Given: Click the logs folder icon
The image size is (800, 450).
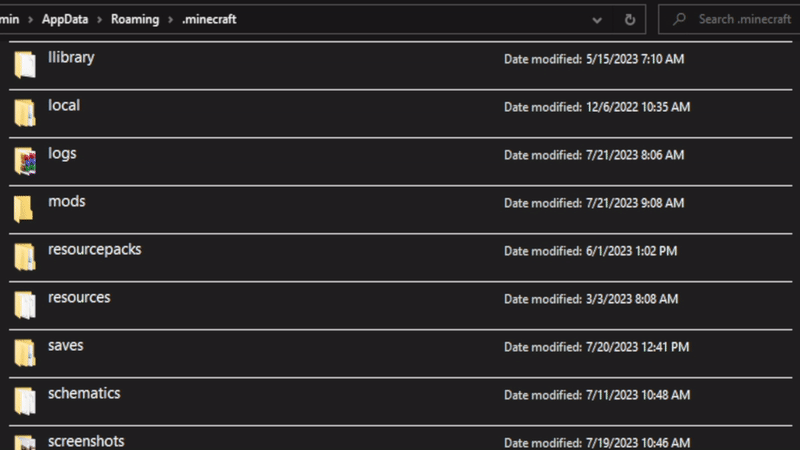Looking at the screenshot, I should tap(25, 160).
